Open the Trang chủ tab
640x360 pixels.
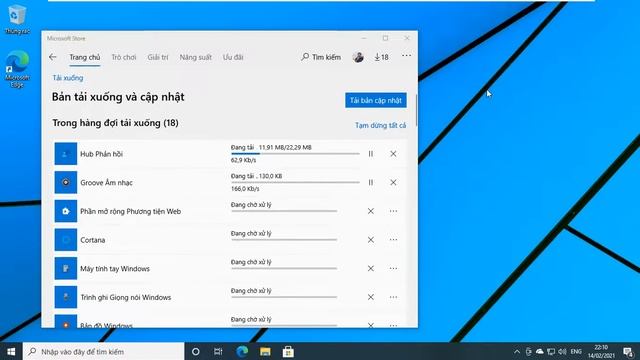coord(84,57)
